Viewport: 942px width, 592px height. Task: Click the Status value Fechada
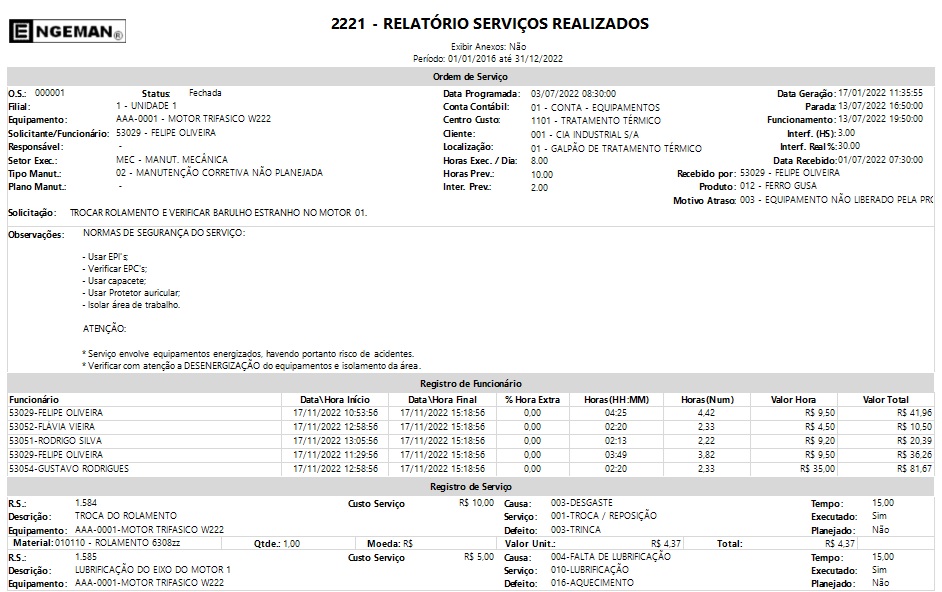point(205,93)
